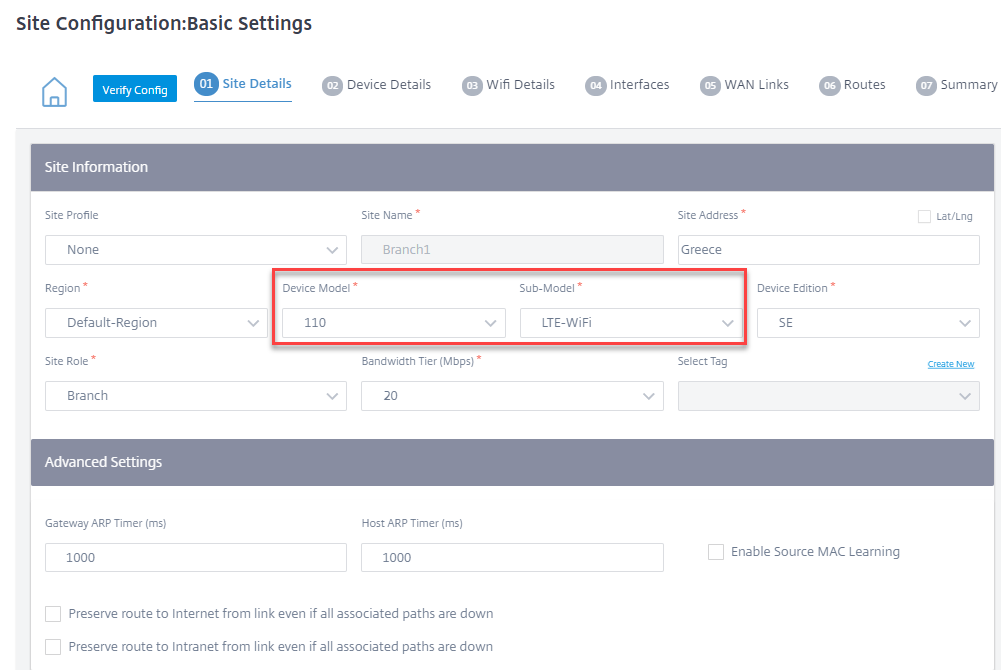Click the 05 step number badge
The image size is (1001, 670).
pyautogui.click(x=710, y=86)
